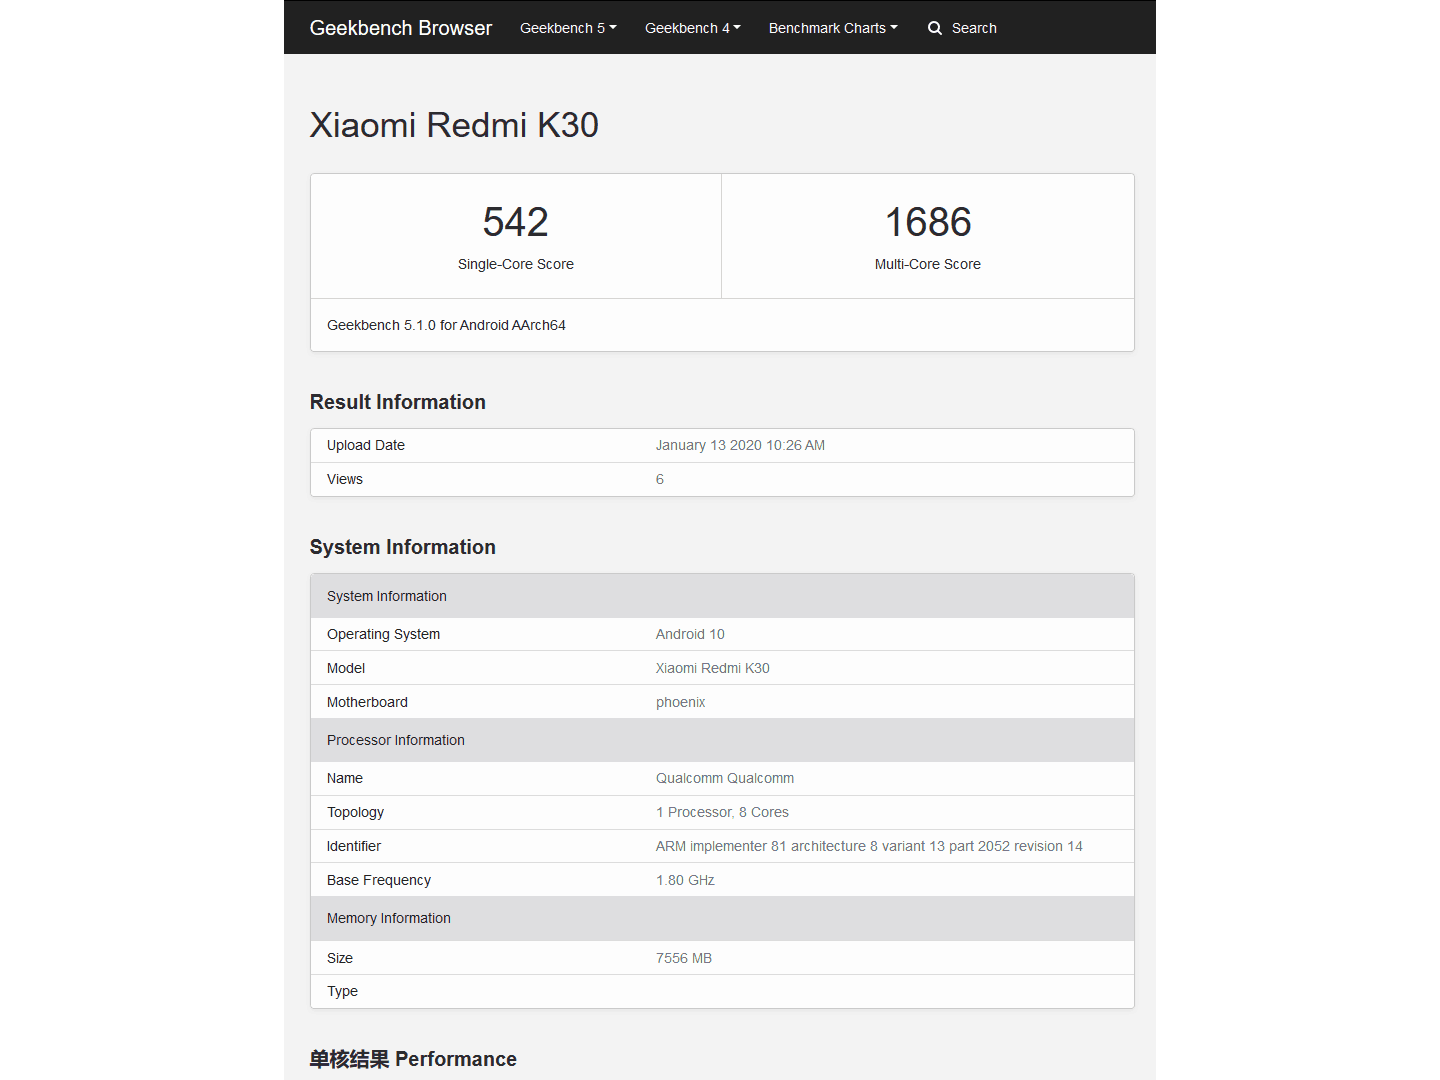Click the 542 single-core score
The width and height of the screenshot is (1440, 1080).
coord(516,222)
